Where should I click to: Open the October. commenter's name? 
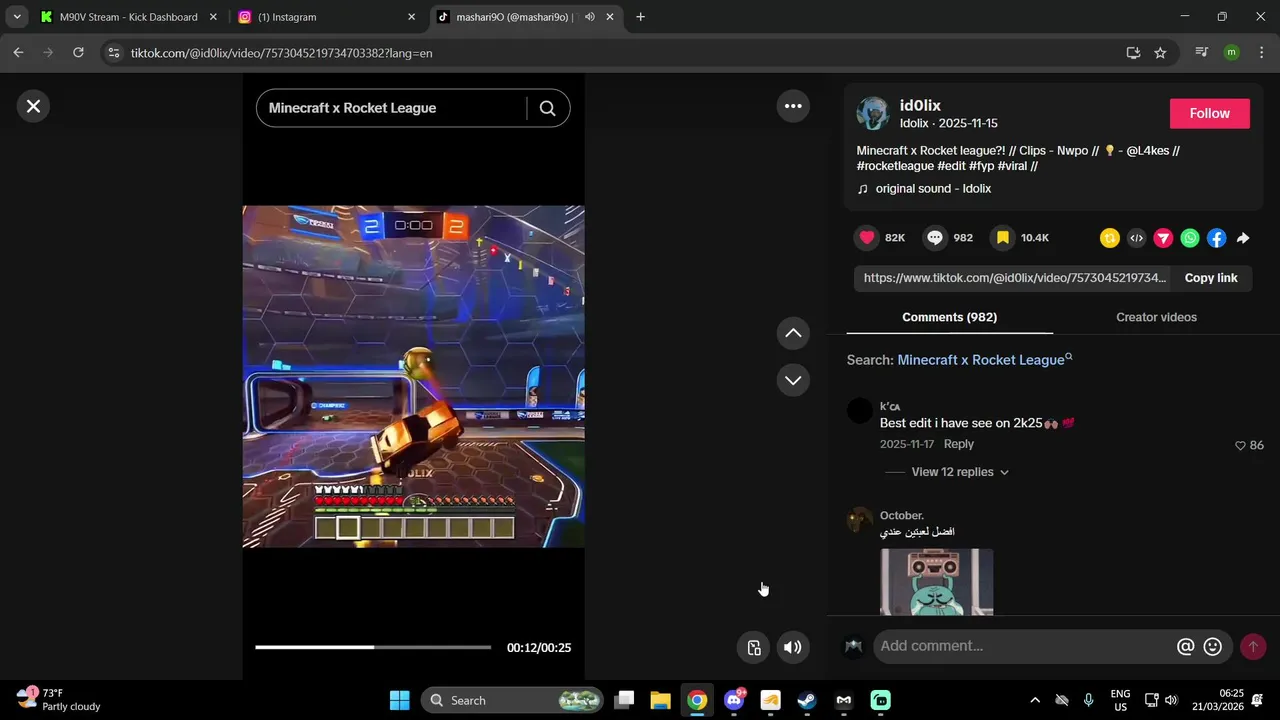pos(901,516)
